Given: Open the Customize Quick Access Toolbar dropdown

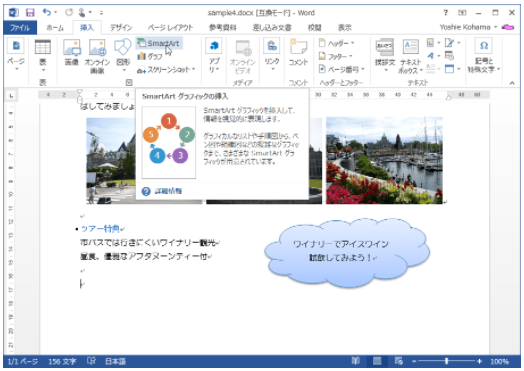Looking at the screenshot, I should click(x=101, y=13).
